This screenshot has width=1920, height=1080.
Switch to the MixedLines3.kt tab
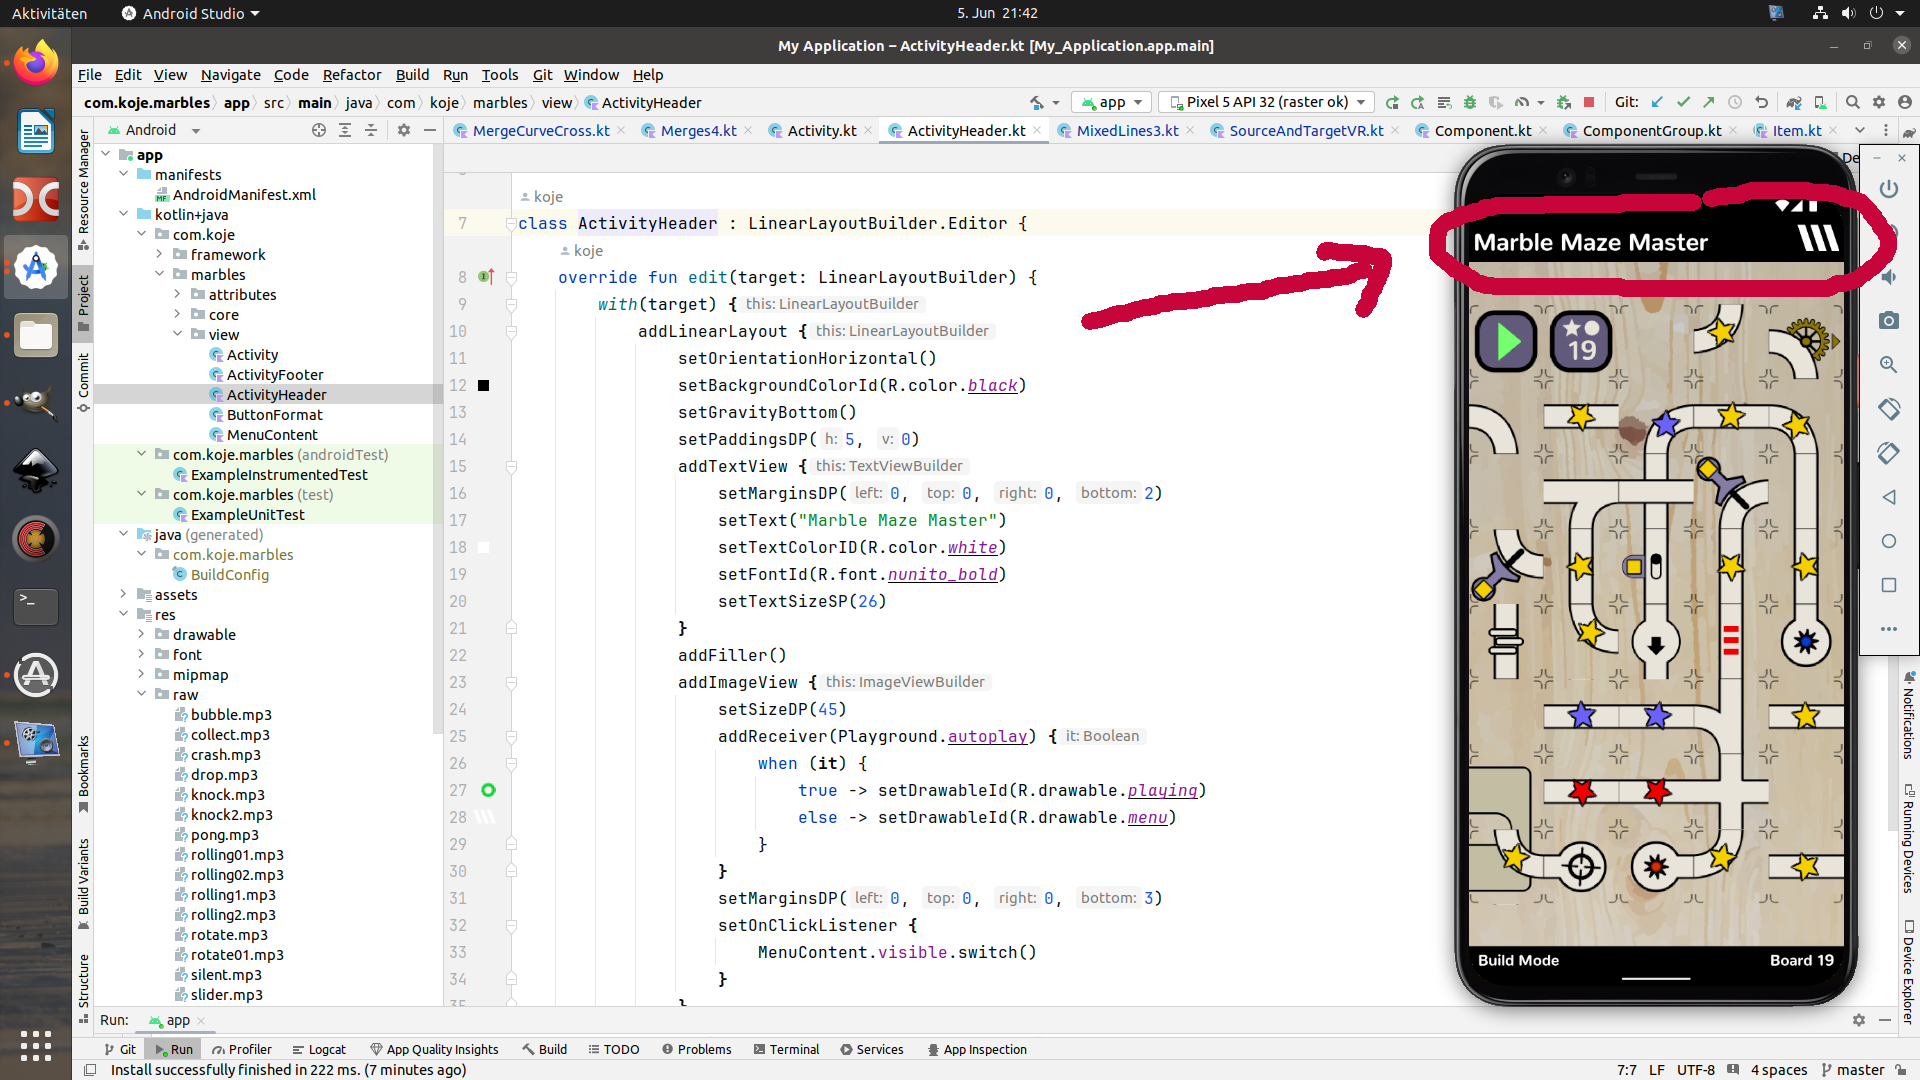[x=1126, y=131]
